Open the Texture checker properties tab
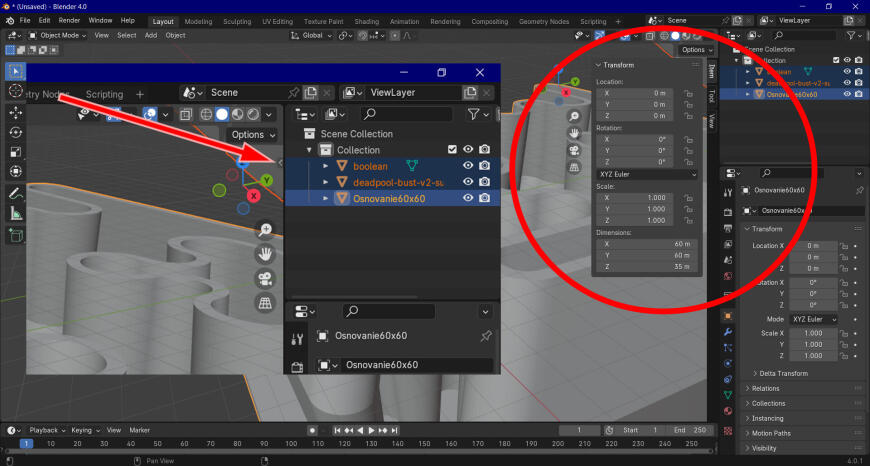Viewport: 870px width, 466px height. coord(729,430)
